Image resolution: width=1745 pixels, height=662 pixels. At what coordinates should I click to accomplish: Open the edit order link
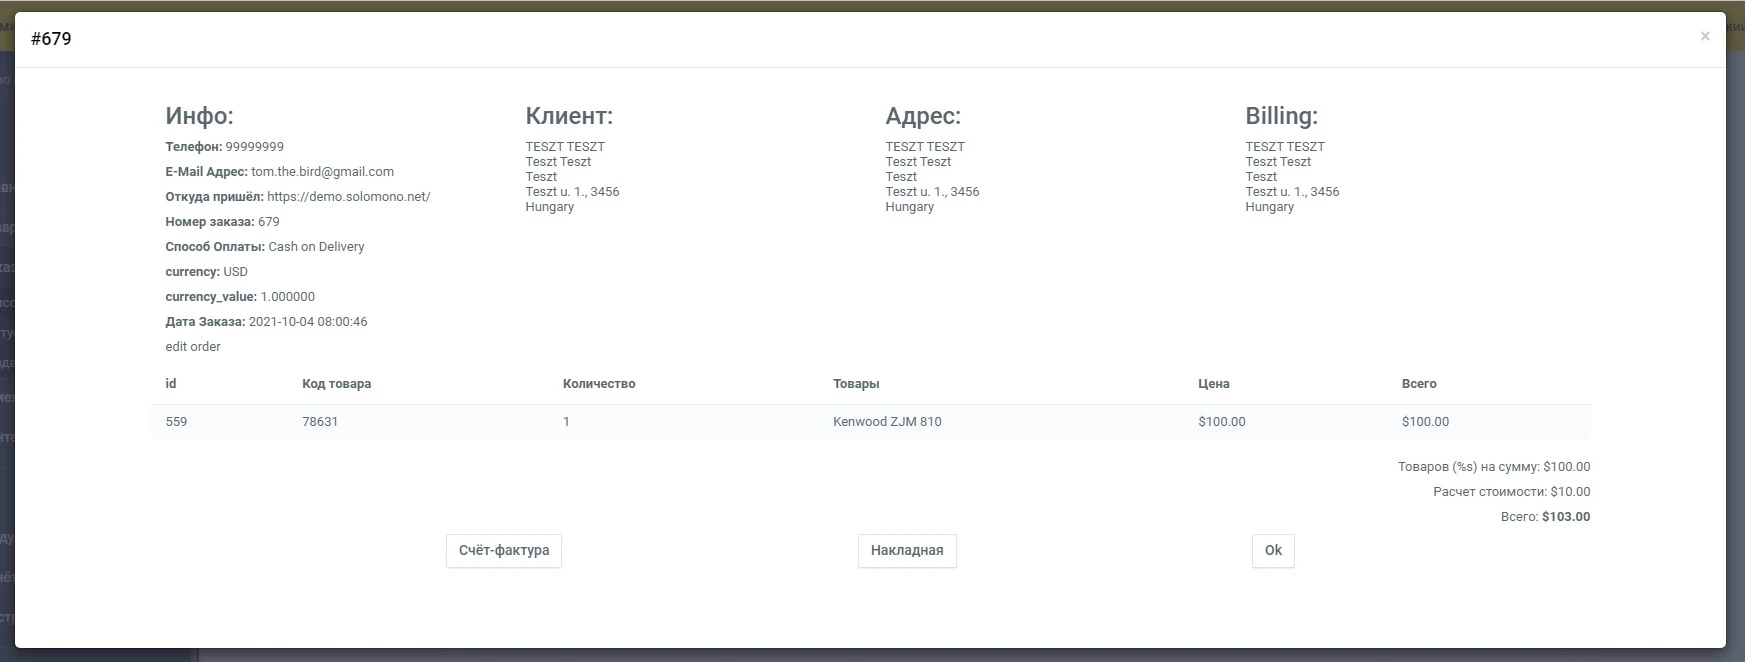coord(193,347)
